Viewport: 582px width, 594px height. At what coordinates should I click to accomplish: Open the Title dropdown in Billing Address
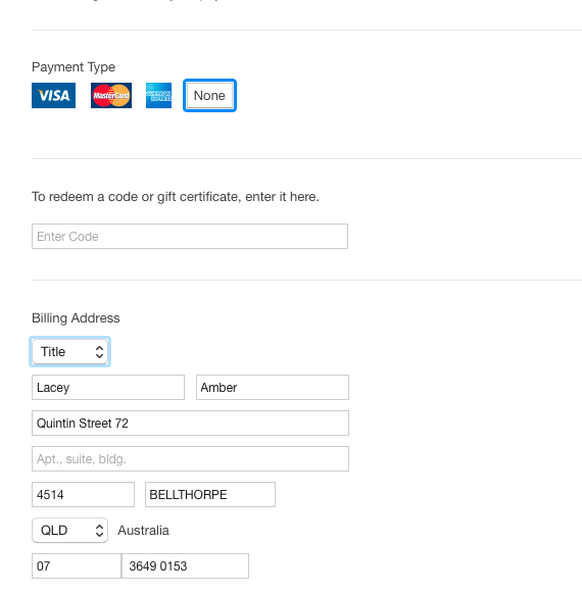[70, 352]
